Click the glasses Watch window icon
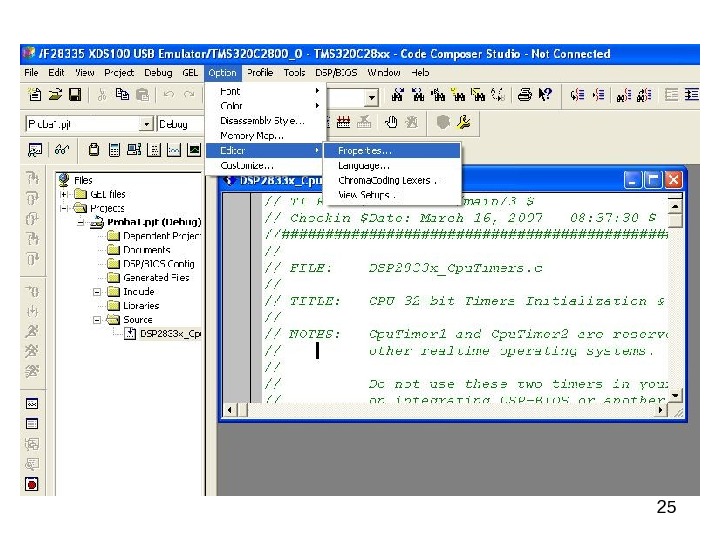Screen dimensions: 720x540 tap(62, 150)
